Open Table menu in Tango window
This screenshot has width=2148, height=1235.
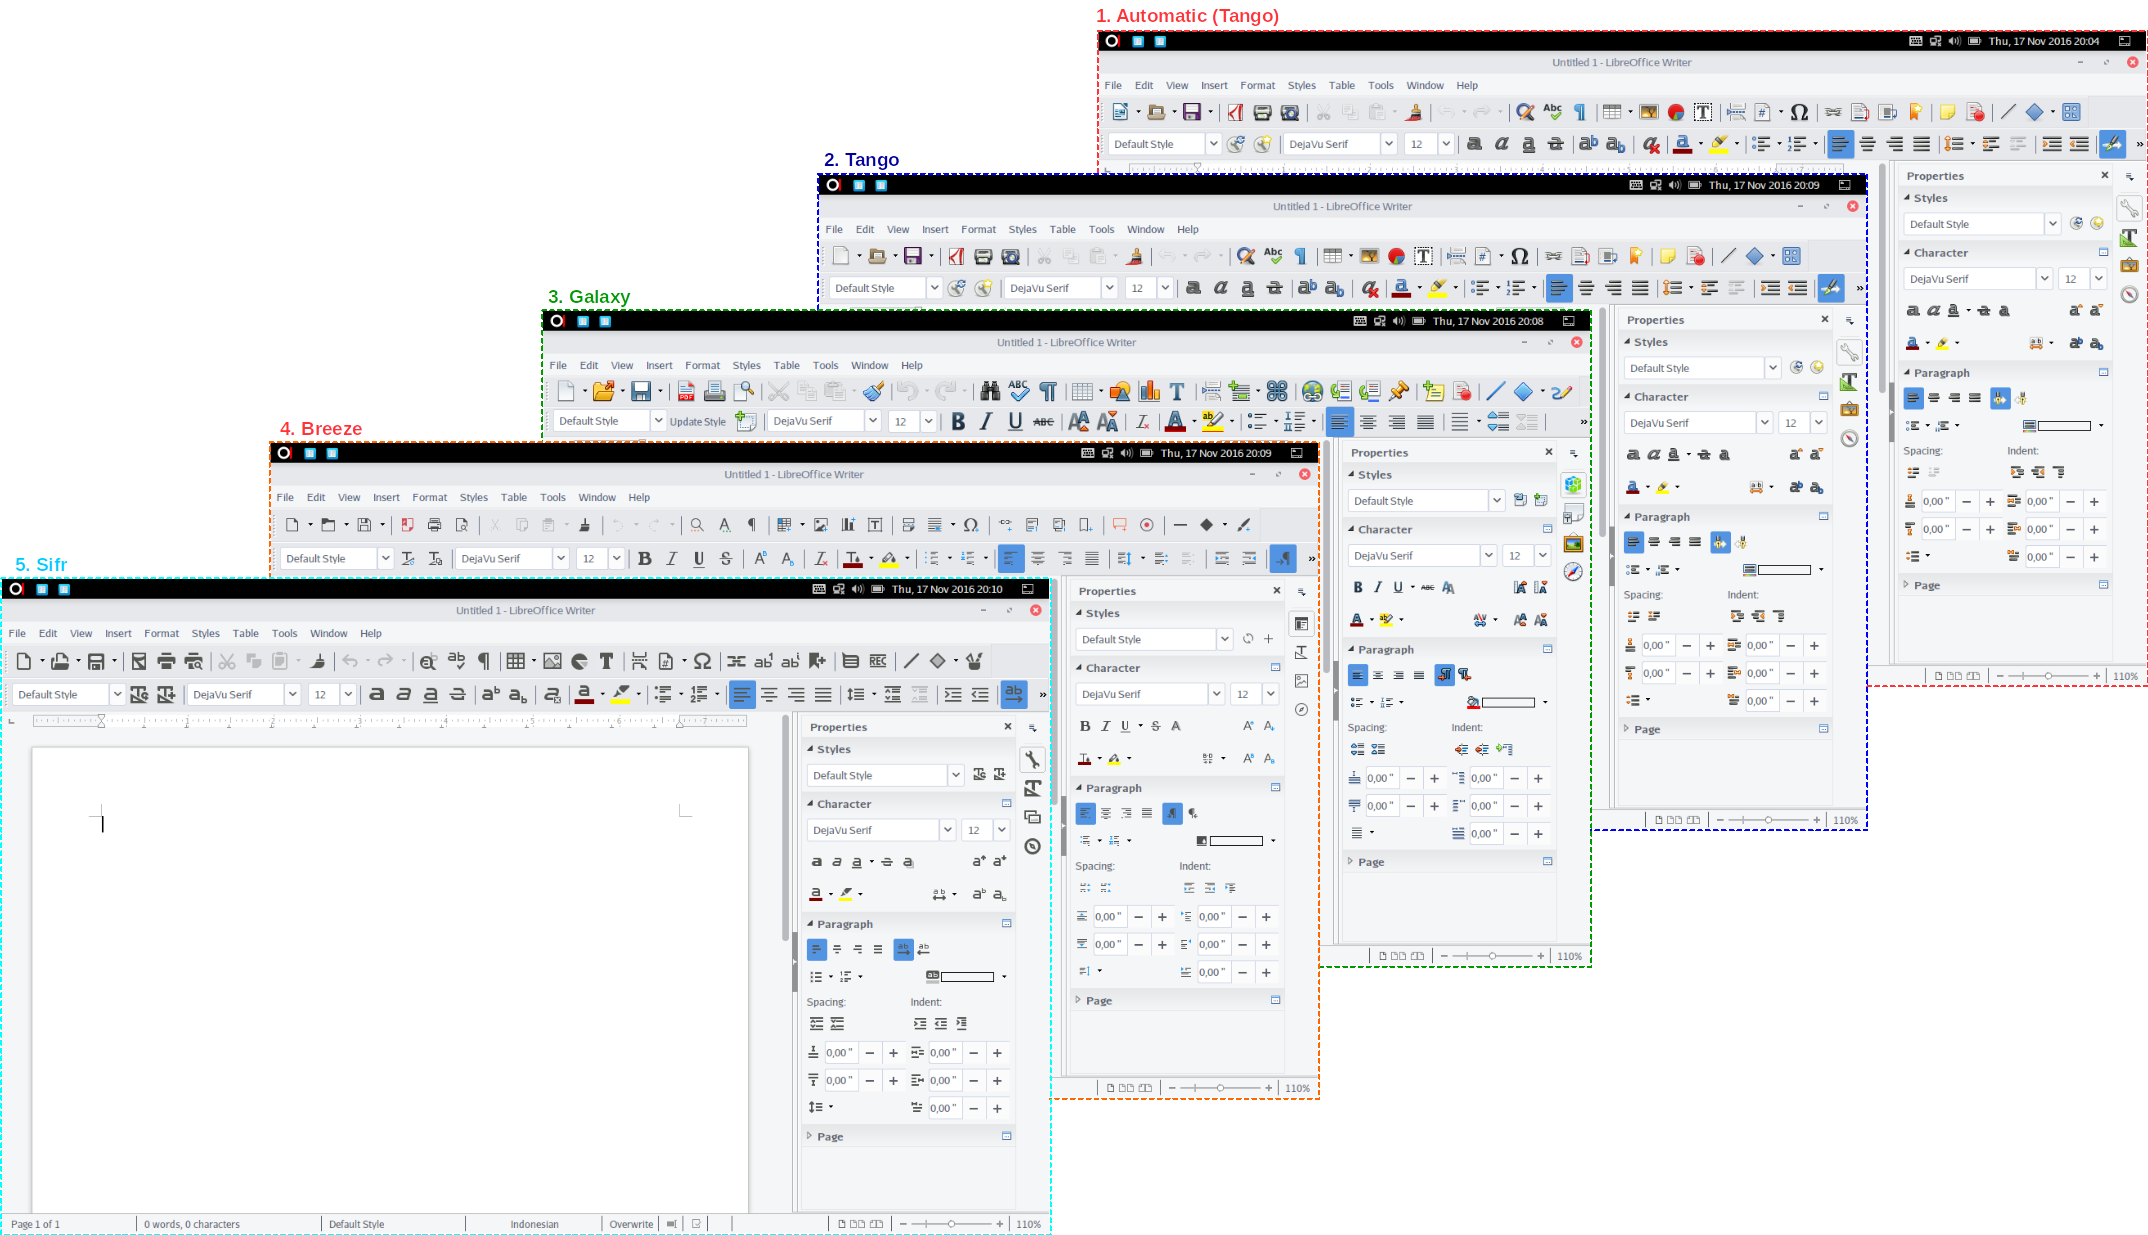click(1063, 229)
